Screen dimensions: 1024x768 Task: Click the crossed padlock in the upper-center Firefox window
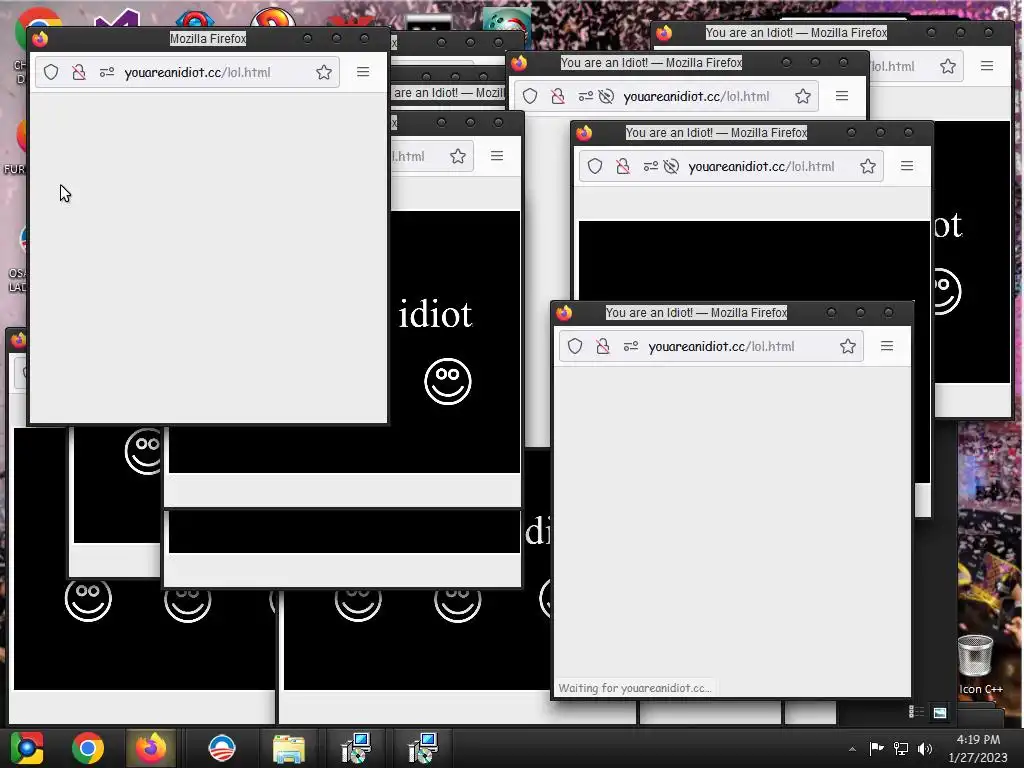click(x=558, y=97)
